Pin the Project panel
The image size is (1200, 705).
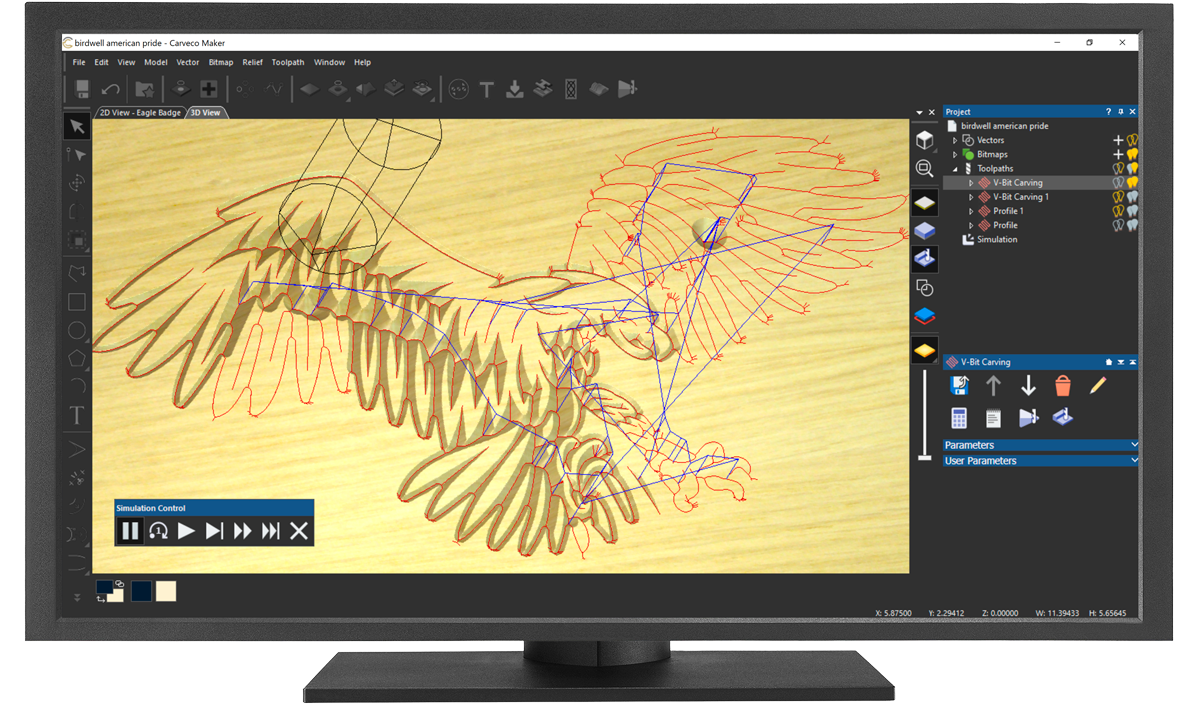tap(1121, 112)
